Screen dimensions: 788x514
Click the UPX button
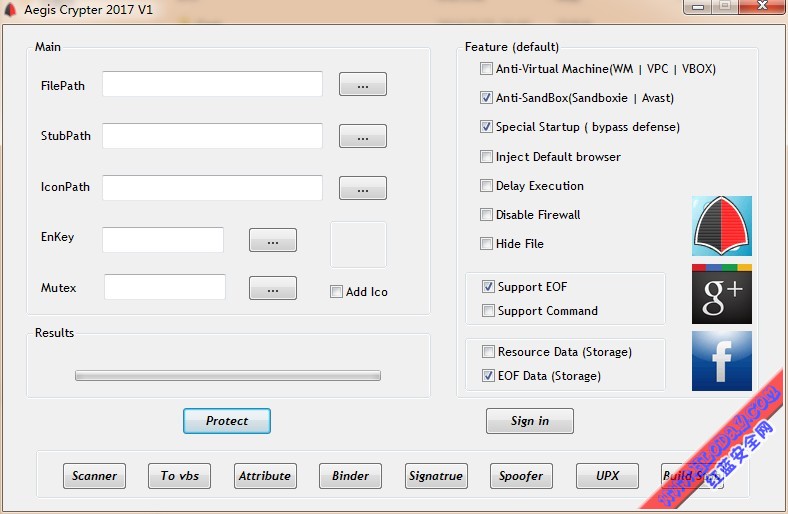(x=607, y=476)
